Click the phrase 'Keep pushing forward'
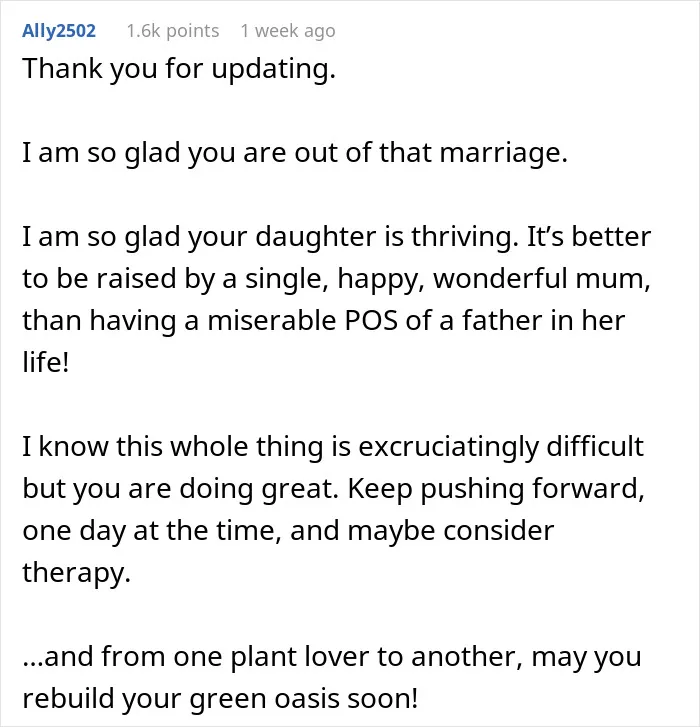The image size is (700, 727). coord(494,489)
